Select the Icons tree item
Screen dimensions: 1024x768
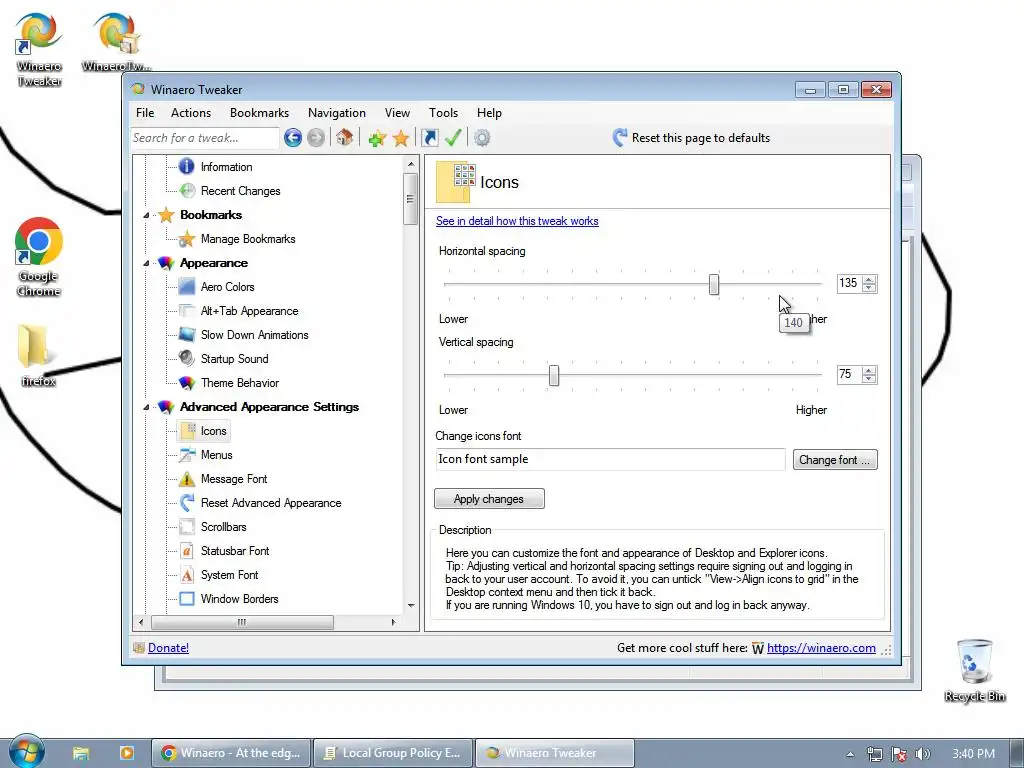click(x=204, y=431)
